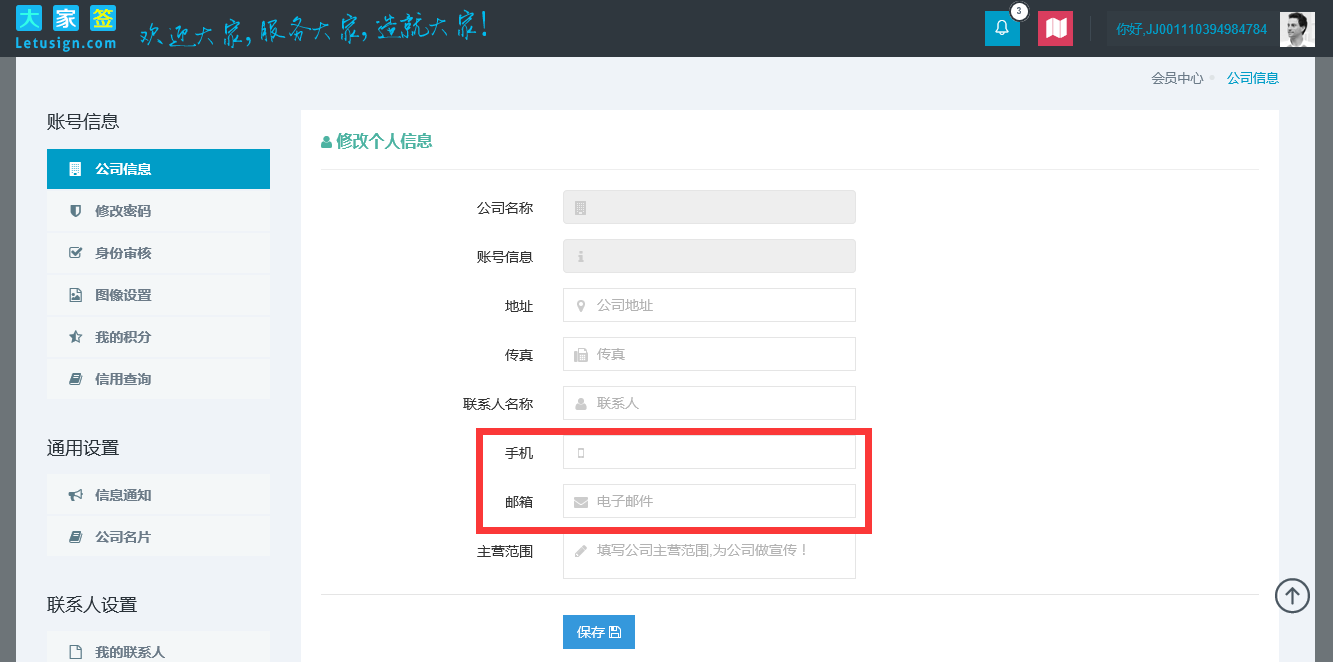Viewport: 1333px width, 662px height.
Task: Select 我的积分 sidebar item
Action: pos(158,337)
